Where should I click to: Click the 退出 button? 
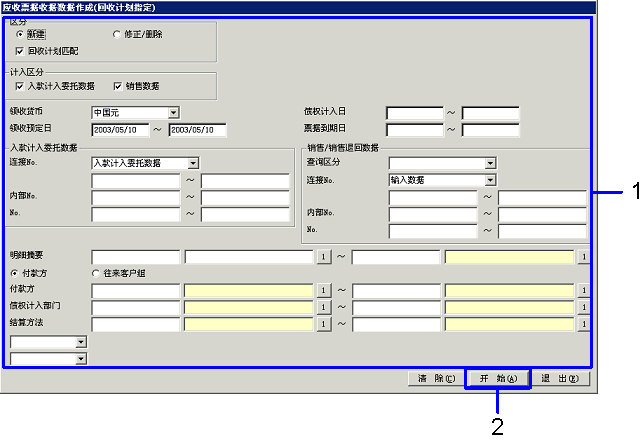(559, 379)
